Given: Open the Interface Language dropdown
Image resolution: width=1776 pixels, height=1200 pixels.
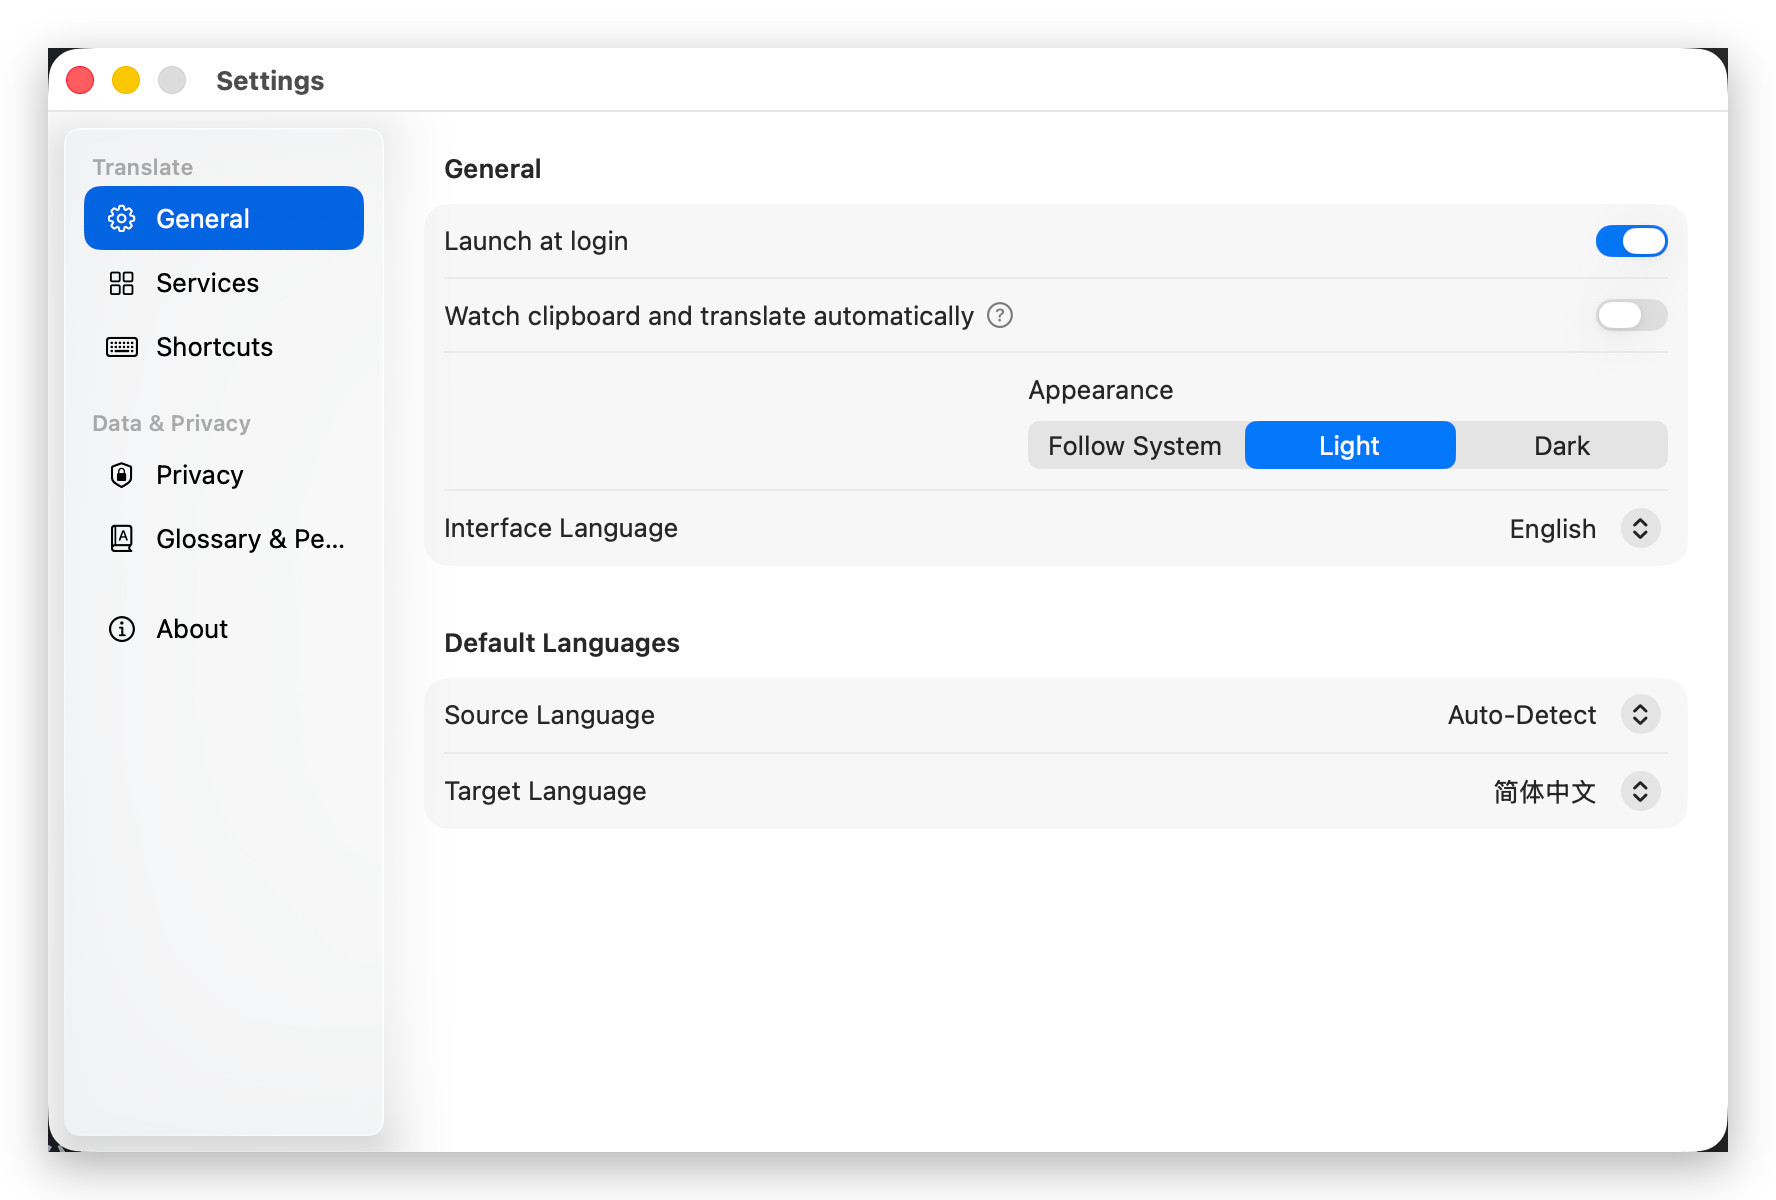Looking at the screenshot, I should click(x=1640, y=528).
